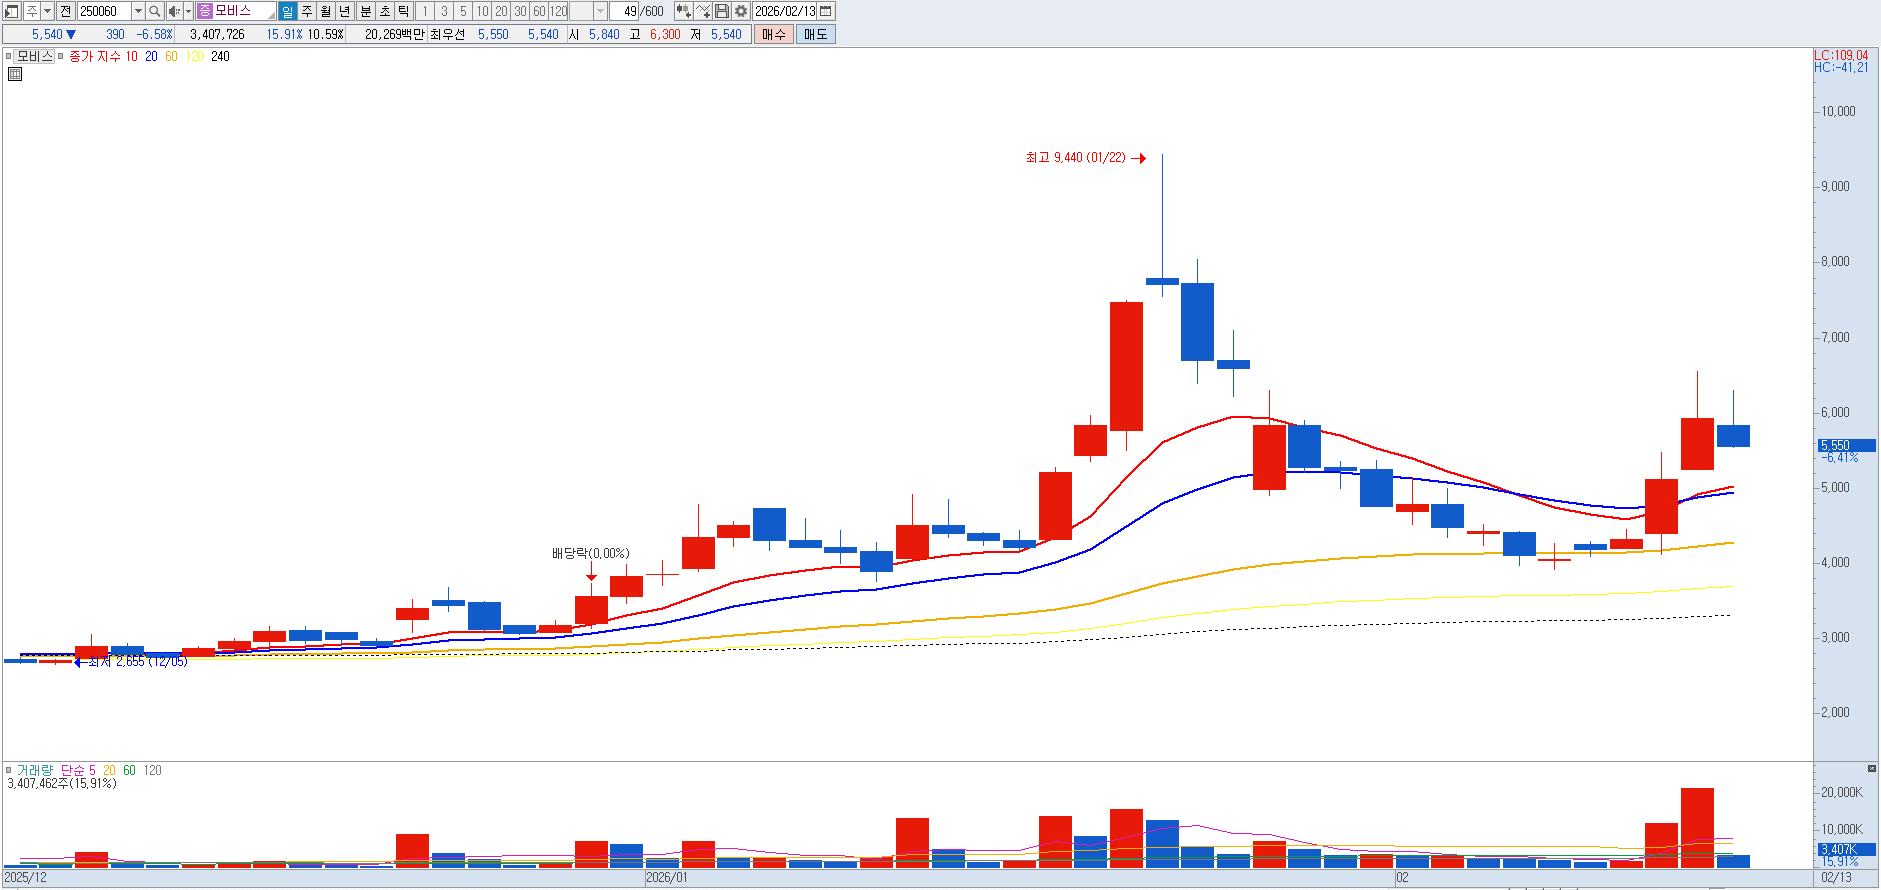Click the window layout icon at top-left
Image resolution: width=1881 pixels, height=890 pixels.
click(12, 11)
